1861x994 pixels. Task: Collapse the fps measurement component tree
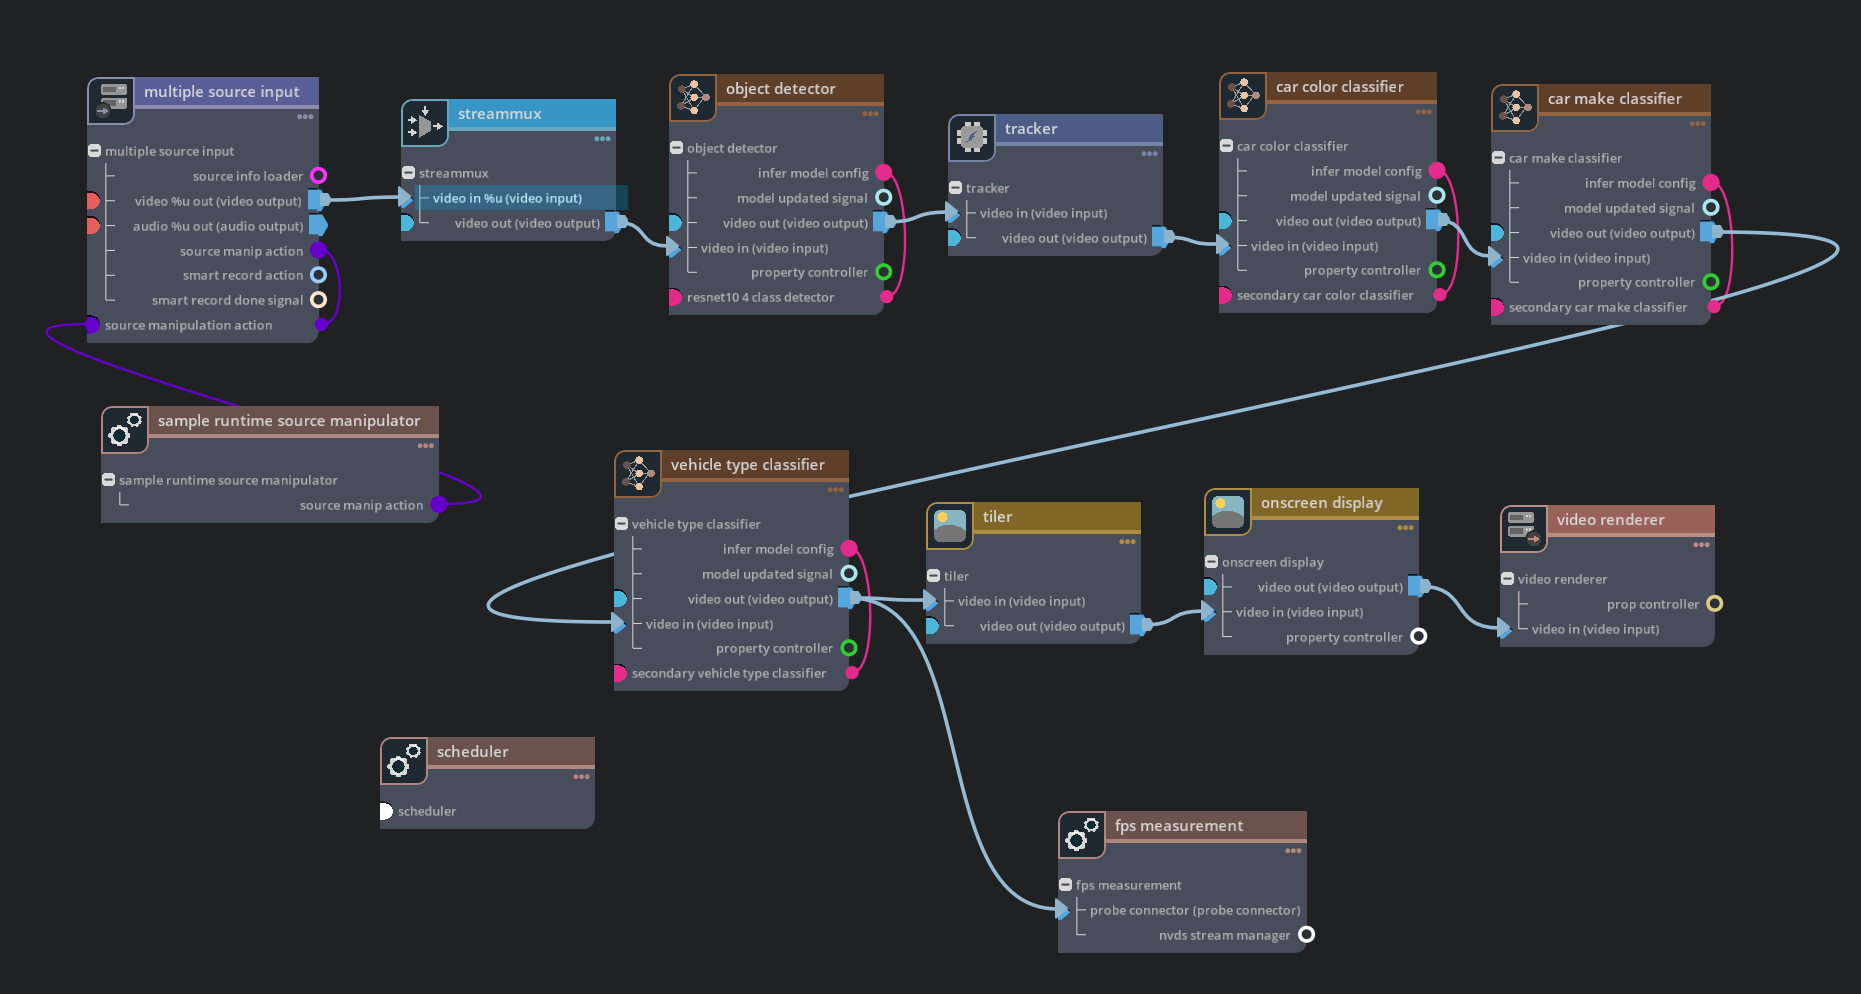click(1065, 885)
